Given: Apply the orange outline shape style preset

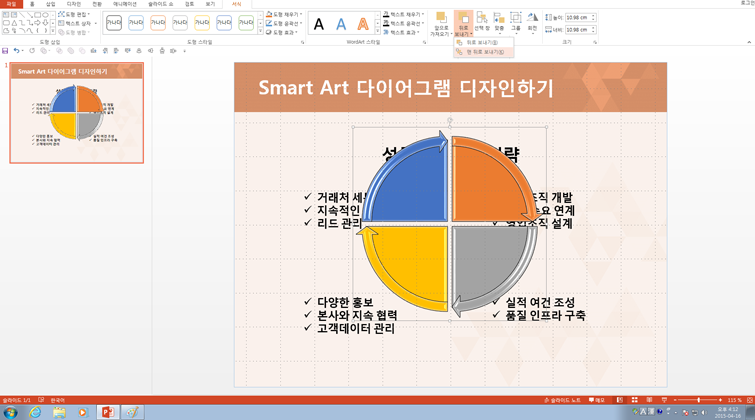Looking at the screenshot, I should point(158,23).
